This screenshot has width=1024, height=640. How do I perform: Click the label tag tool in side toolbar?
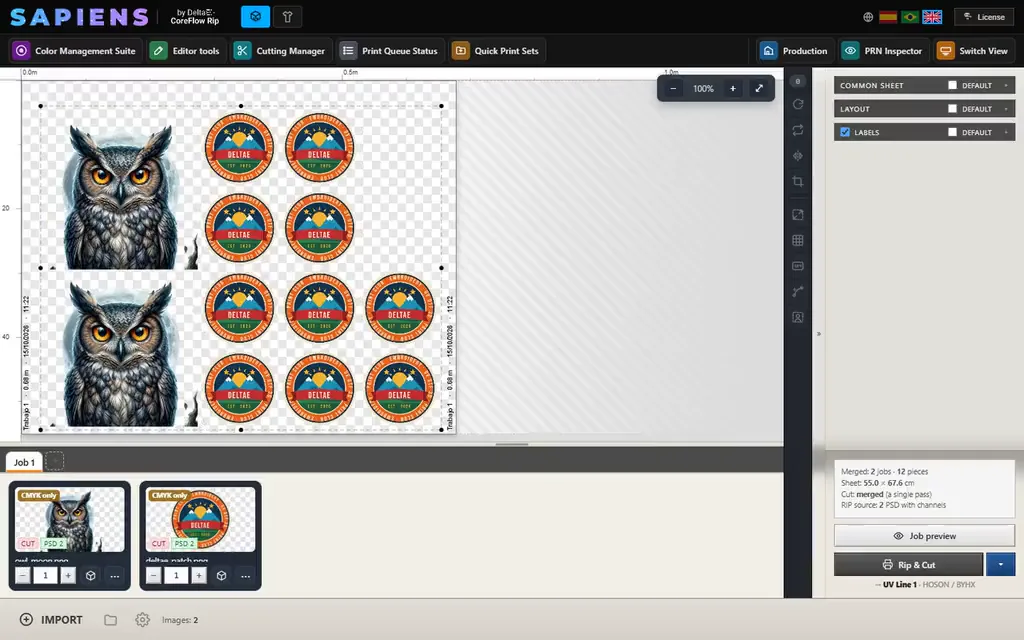click(797, 266)
